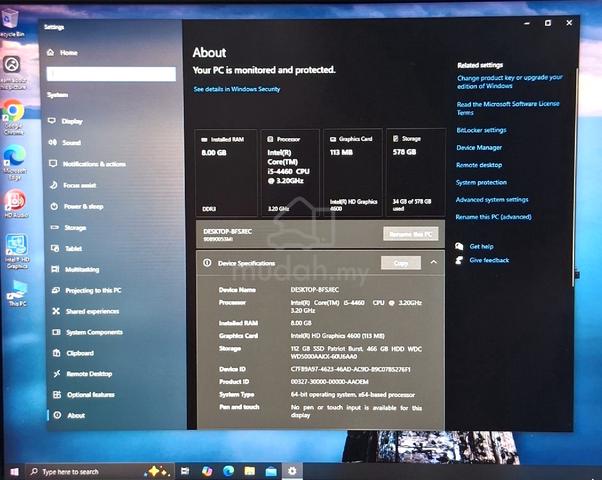The width and height of the screenshot is (602, 480).
Task: Read the Microsoft Software License Terms
Action: (x=508, y=108)
